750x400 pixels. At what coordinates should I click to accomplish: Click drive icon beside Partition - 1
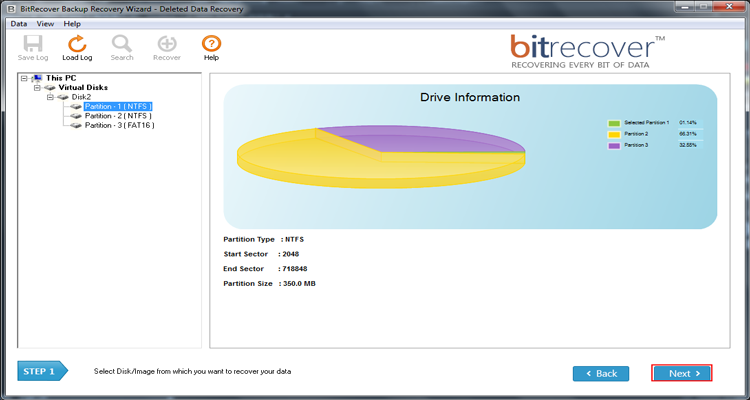tap(76, 106)
